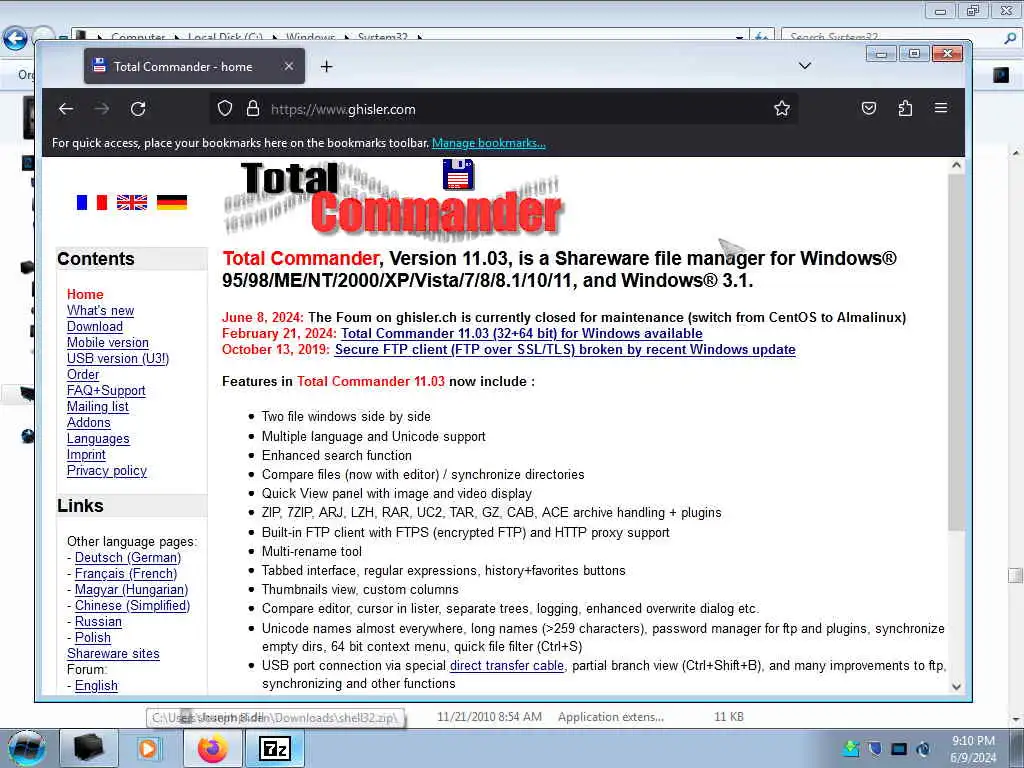Open a new tab with plus
Viewport: 1024px width, 768px height.
[327, 67]
